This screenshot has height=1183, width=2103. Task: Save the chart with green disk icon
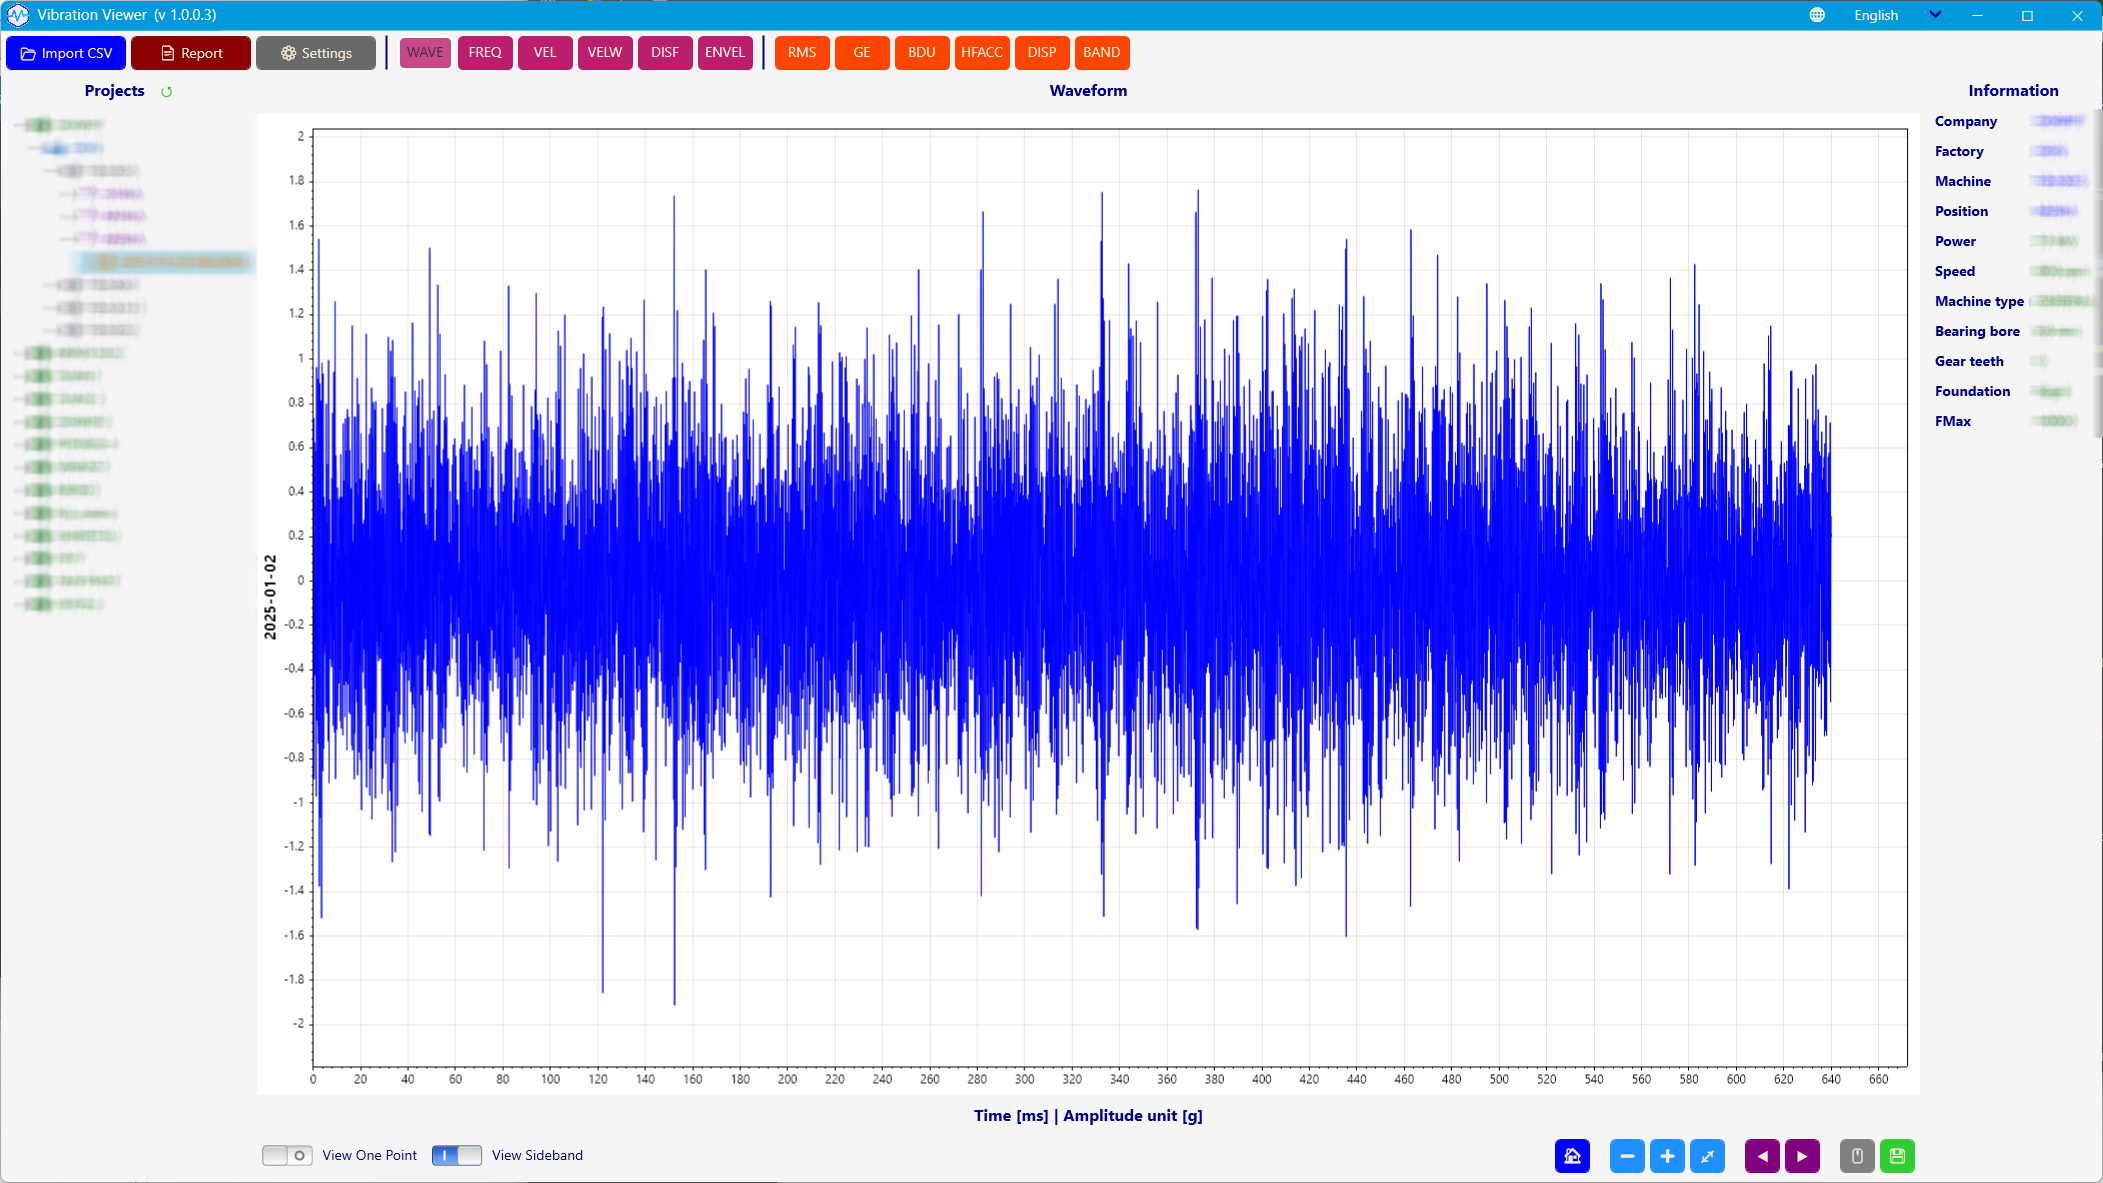coord(1897,1156)
